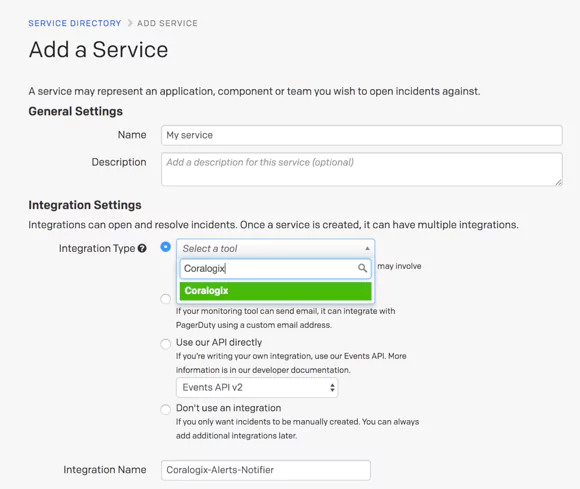Open the Select a tool dropdown

[276, 249]
